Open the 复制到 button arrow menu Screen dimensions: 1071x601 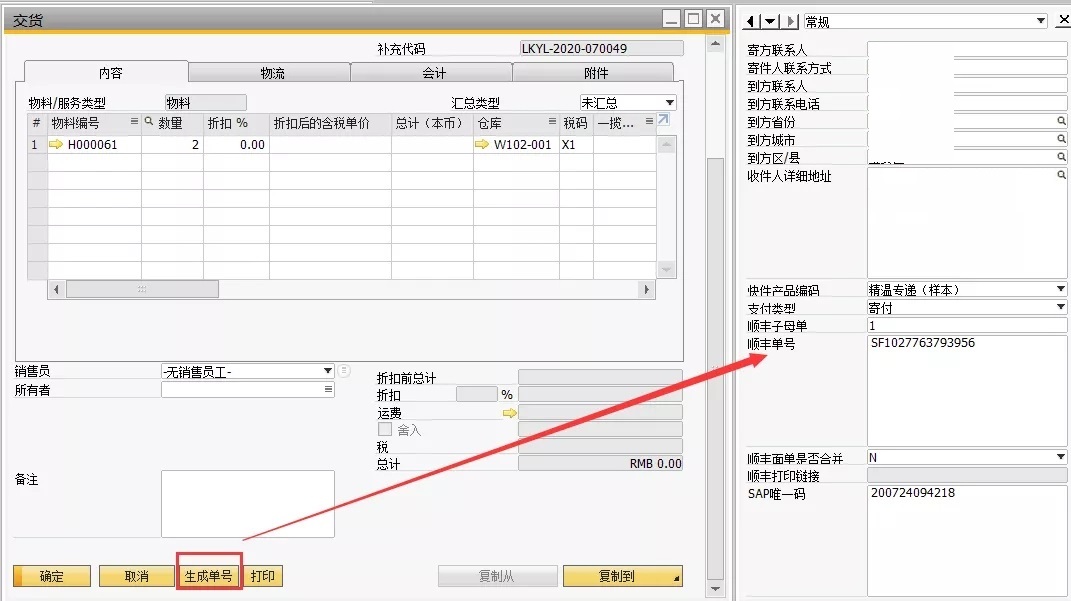click(x=676, y=578)
